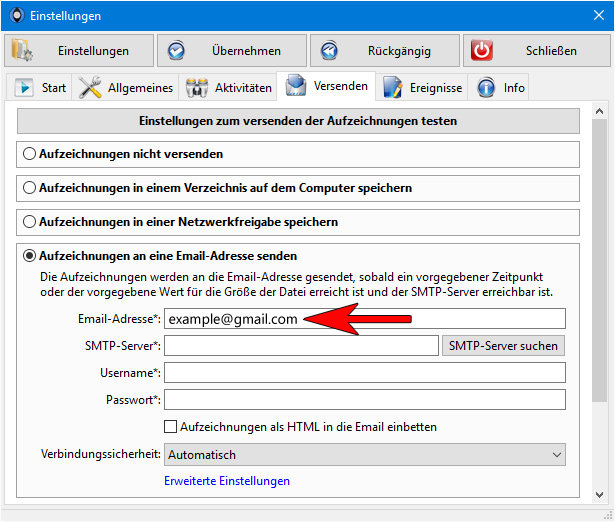Select the Versenden tab

click(x=326, y=86)
